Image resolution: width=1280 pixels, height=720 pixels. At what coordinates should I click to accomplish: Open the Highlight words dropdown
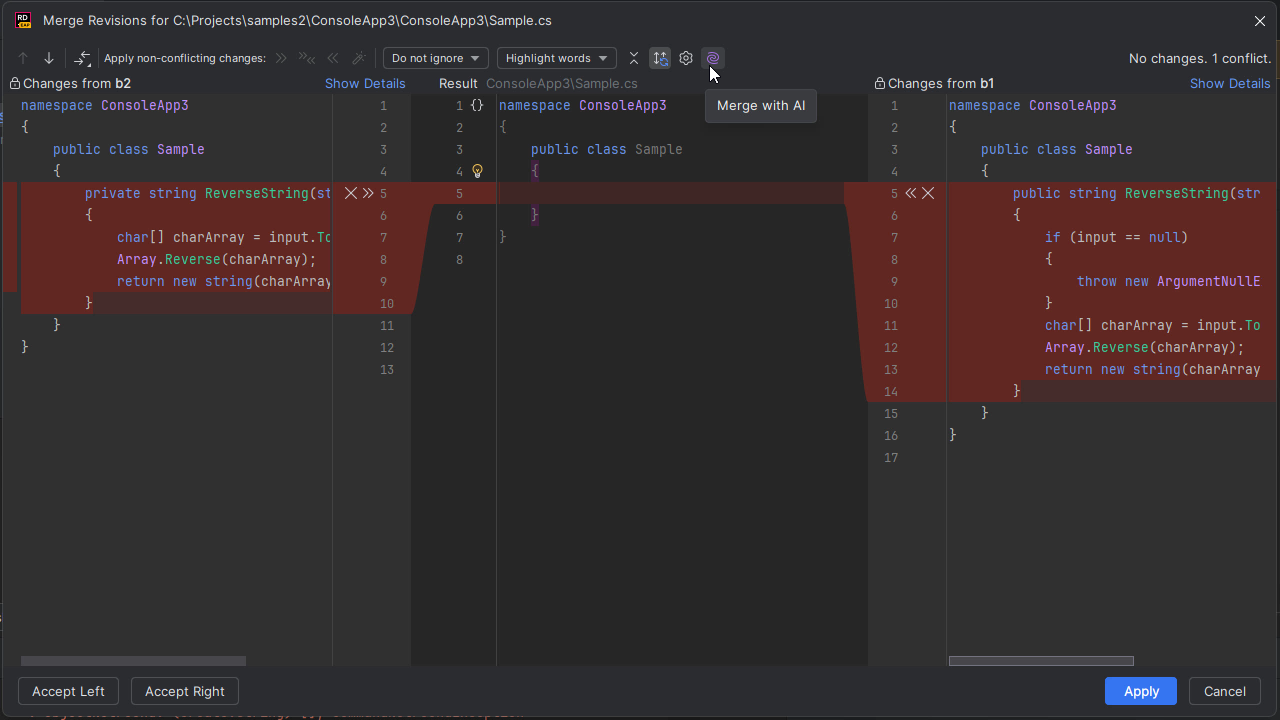556,58
